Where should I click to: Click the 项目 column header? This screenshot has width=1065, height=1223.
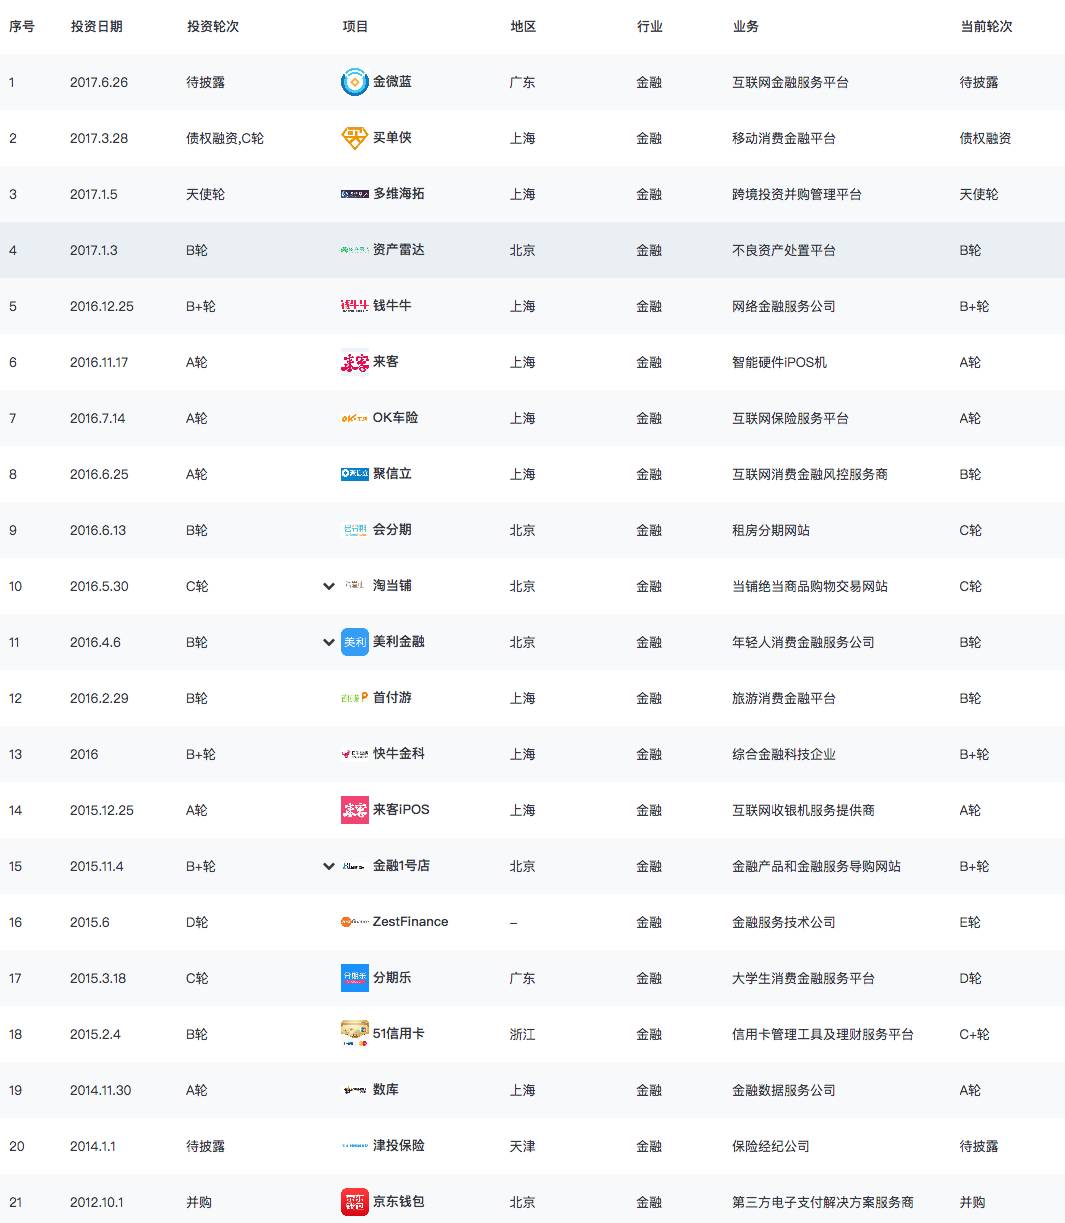click(355, 26)
